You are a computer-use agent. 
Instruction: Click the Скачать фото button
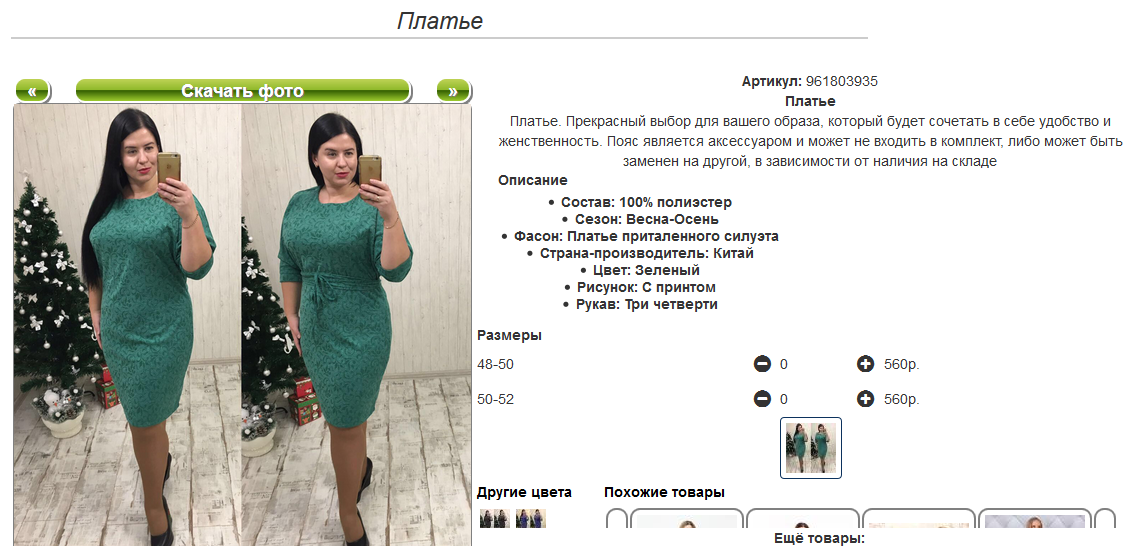click(x=243, y=91)
